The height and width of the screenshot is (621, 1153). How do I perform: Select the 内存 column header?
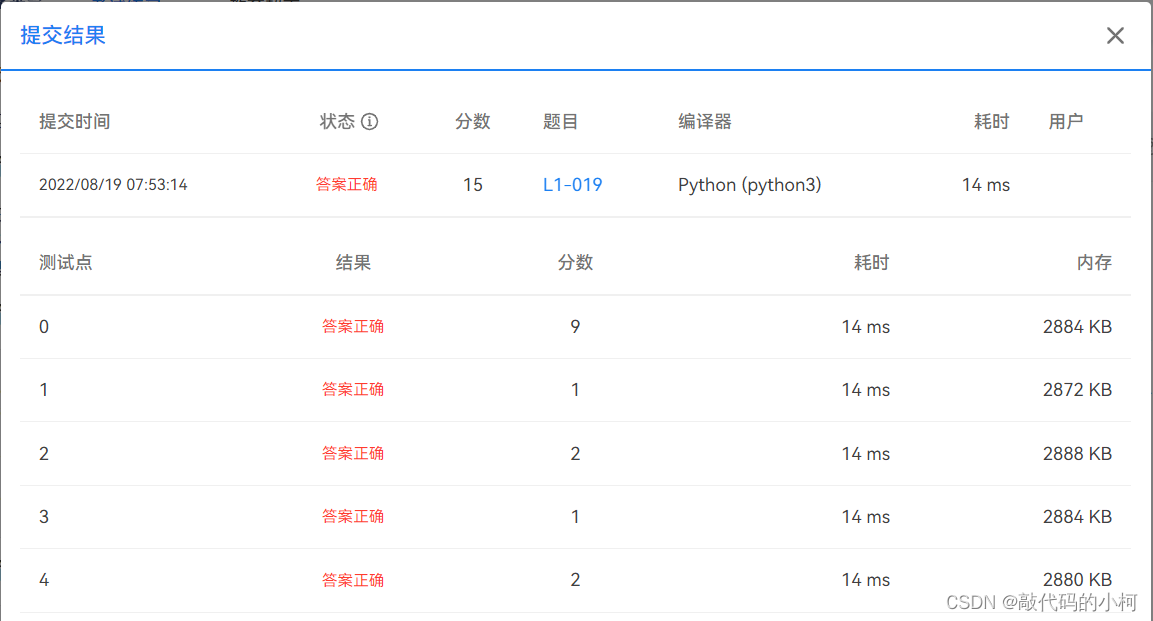click(1094, 262)
